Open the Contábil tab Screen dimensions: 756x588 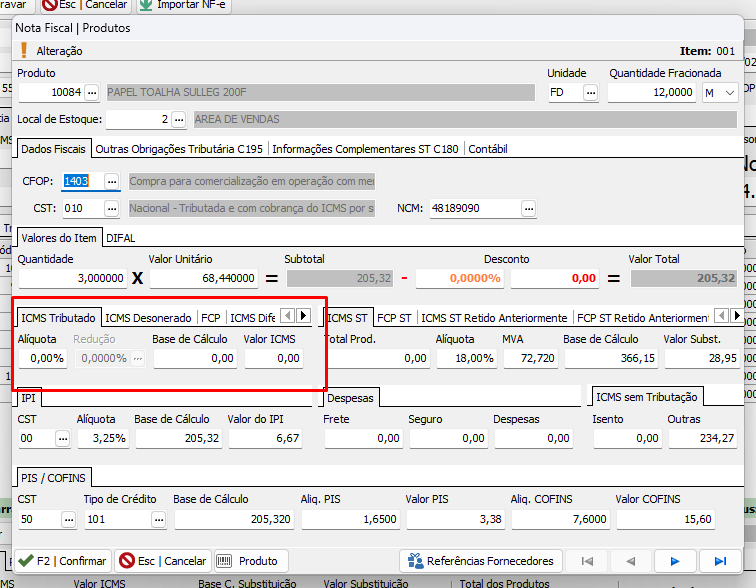click(x=488, y=149)
